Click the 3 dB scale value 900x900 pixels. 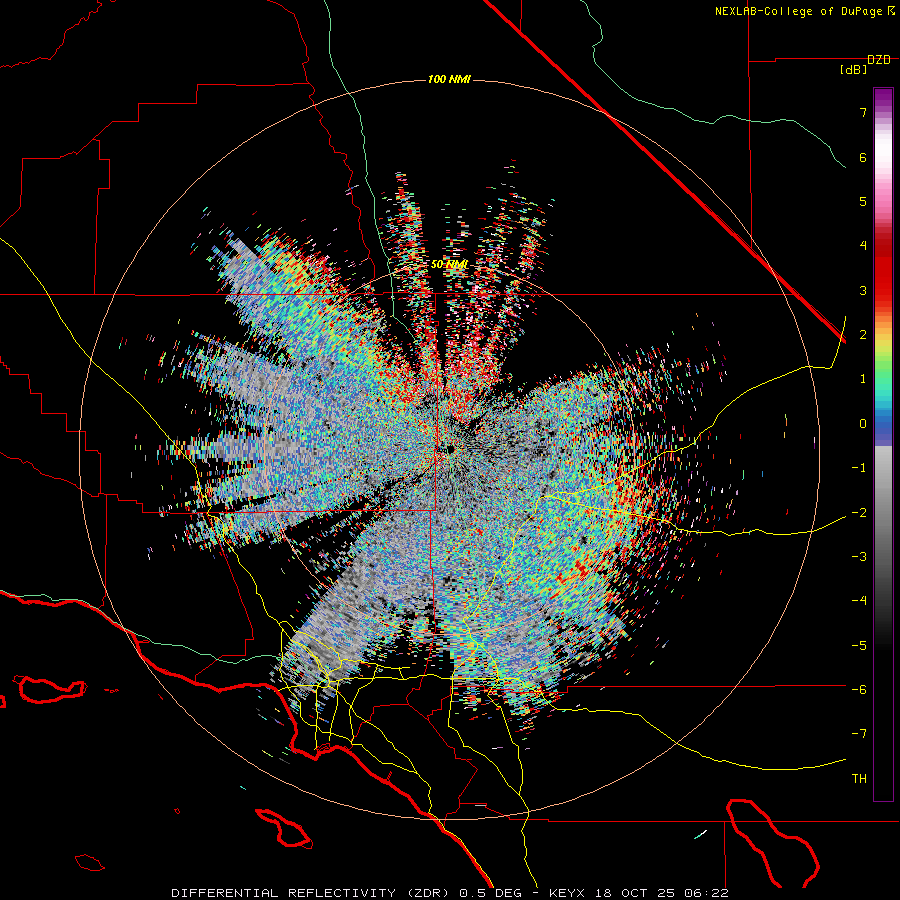(863, 290)
